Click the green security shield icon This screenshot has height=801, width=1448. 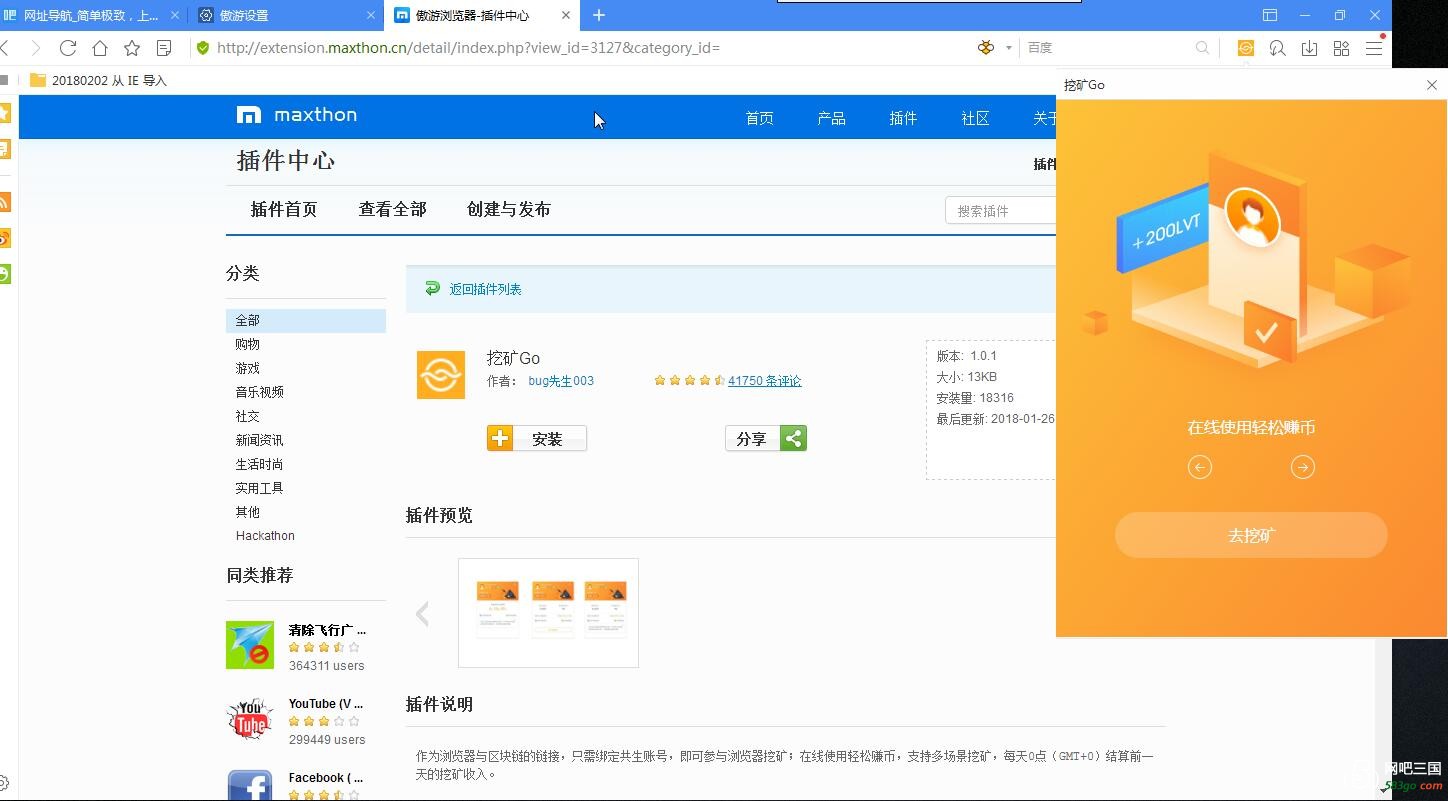[203, 48]
